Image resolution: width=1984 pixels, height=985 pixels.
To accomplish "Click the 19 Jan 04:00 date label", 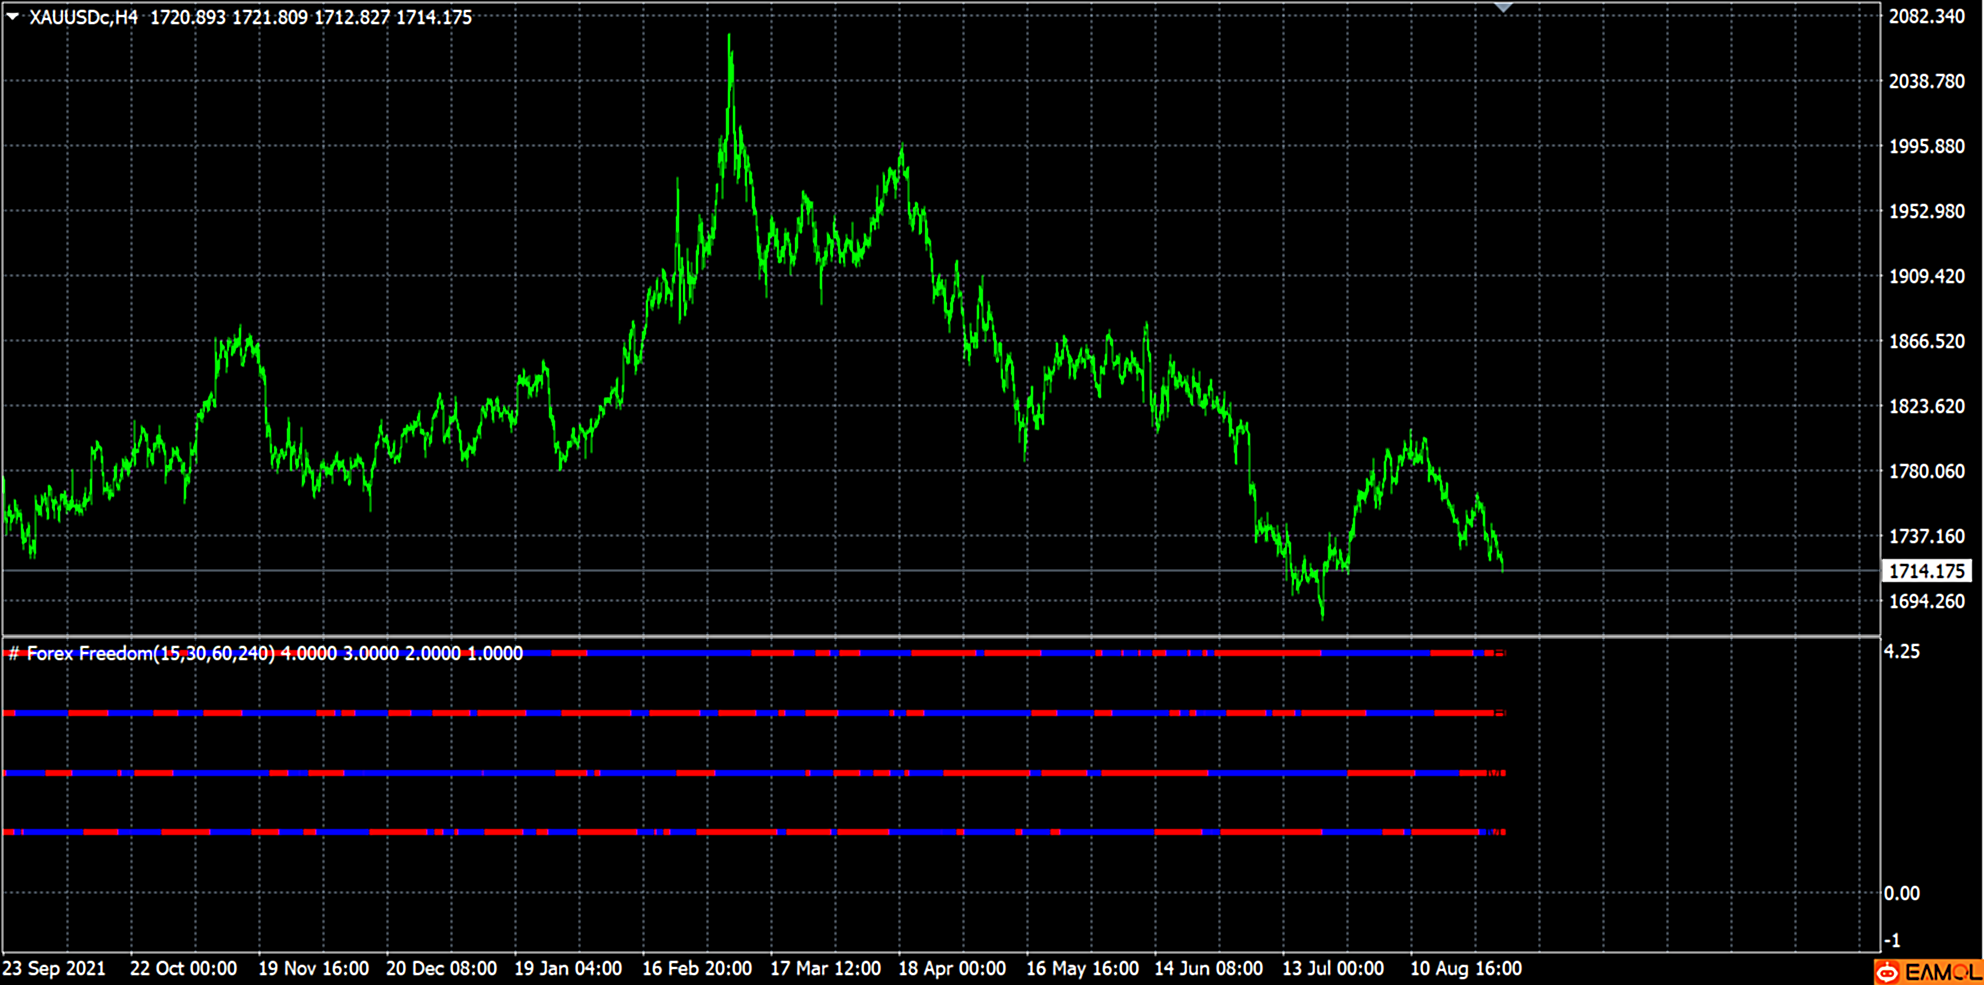I will 568,968.
